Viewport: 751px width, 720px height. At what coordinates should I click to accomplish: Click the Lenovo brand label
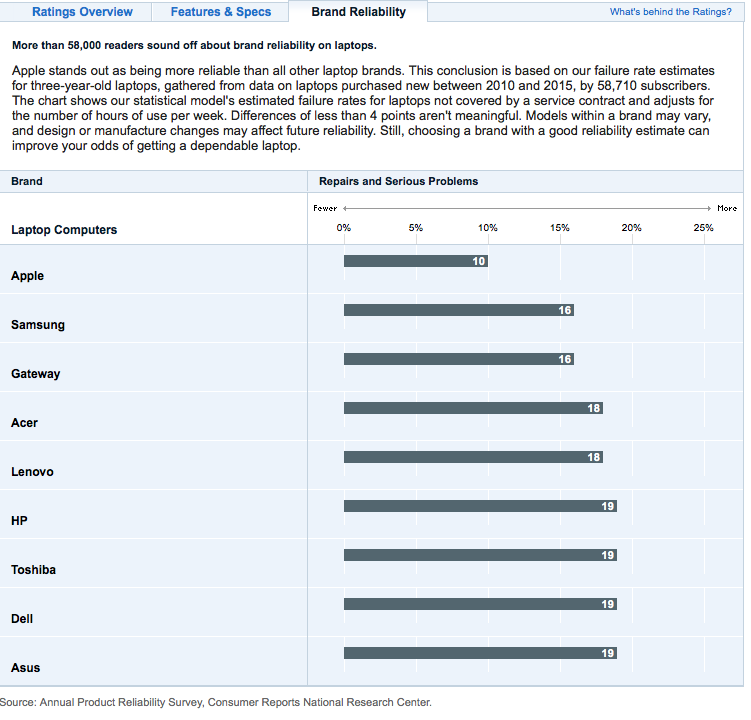[32, 472]
